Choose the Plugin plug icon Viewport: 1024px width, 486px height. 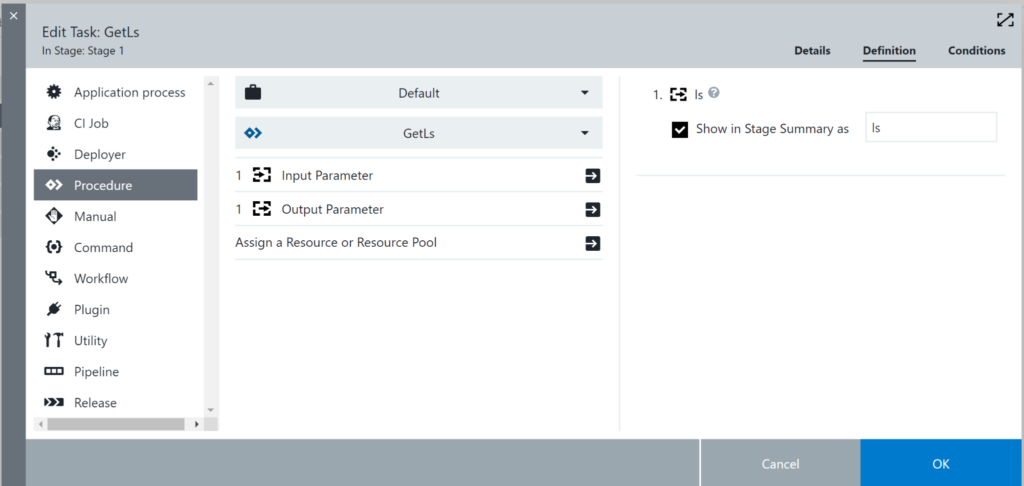(54, 309)
